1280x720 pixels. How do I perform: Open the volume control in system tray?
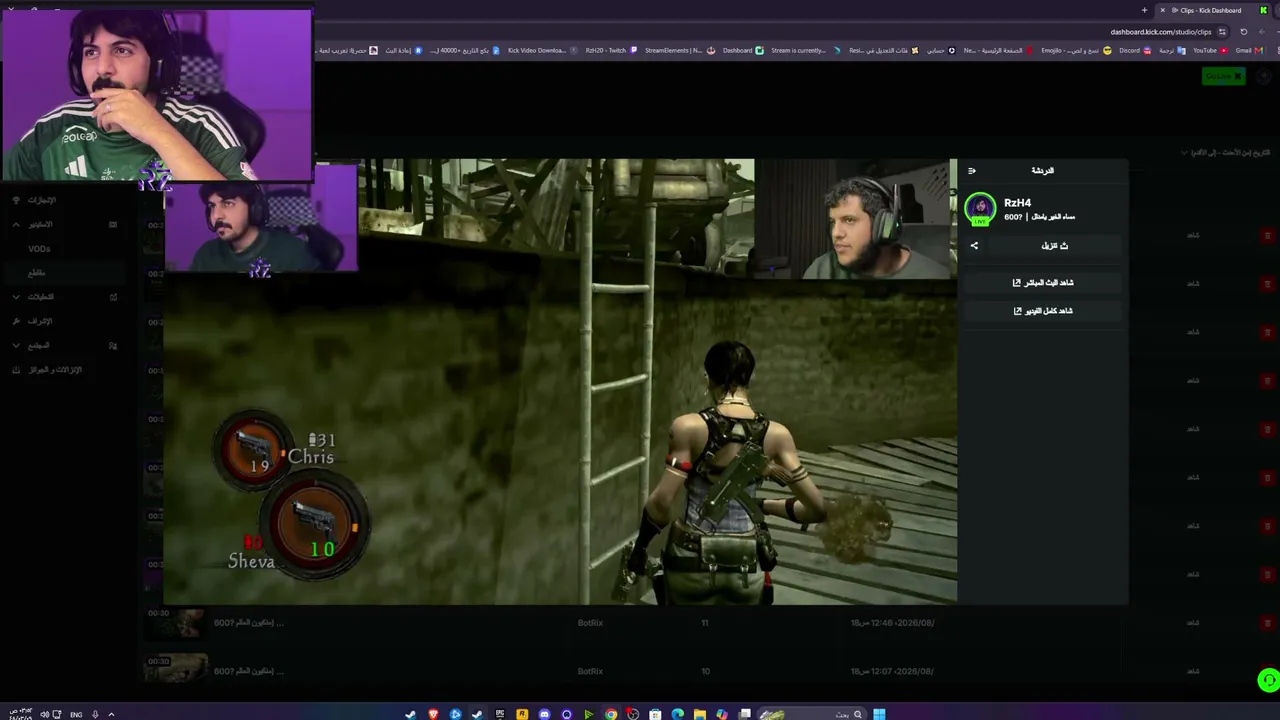(44, 714)
